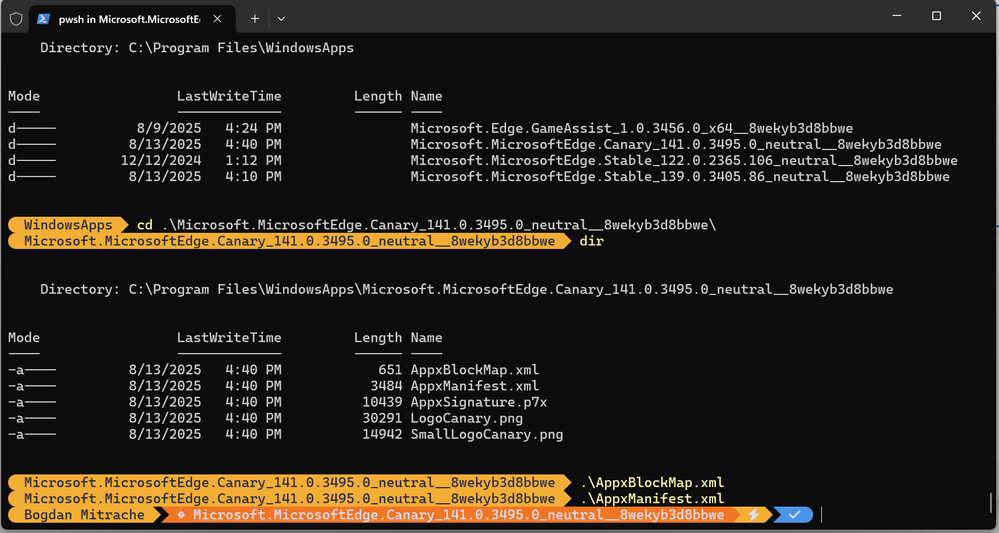Screen dimensions: 999x533
Task: Click LogoCanary.png file name
Action: coord(466,418)
